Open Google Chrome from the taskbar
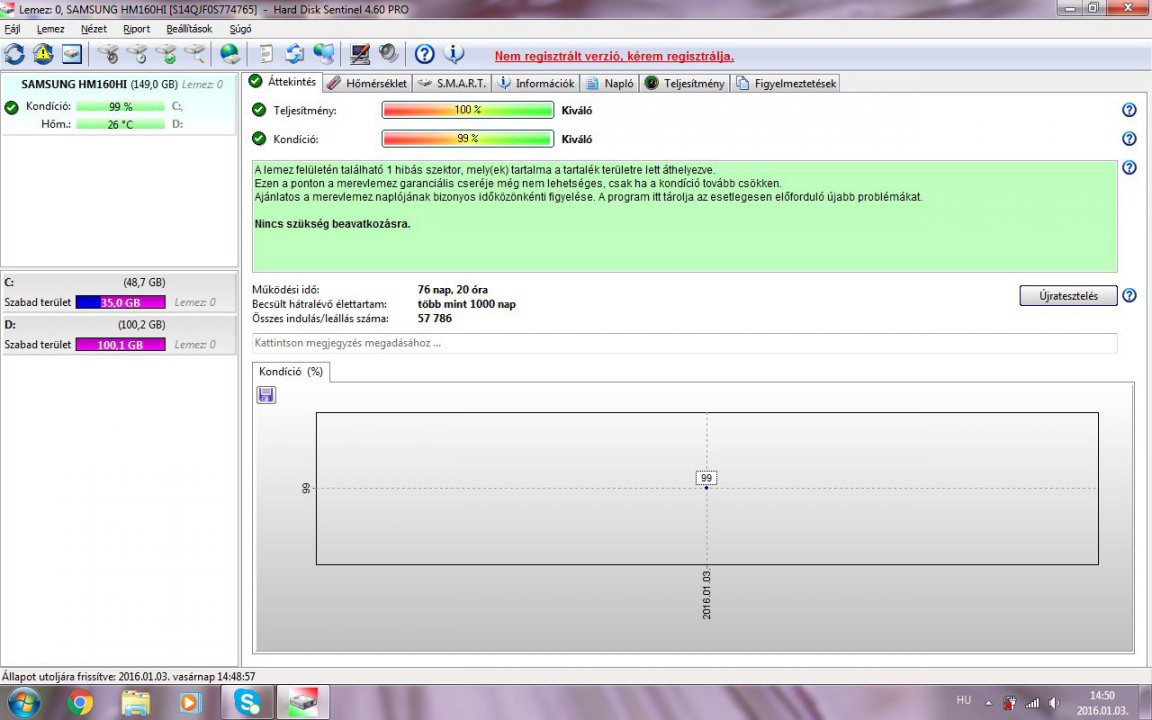The height and width of the screenshot is (720, 1152). pos(80,703)
